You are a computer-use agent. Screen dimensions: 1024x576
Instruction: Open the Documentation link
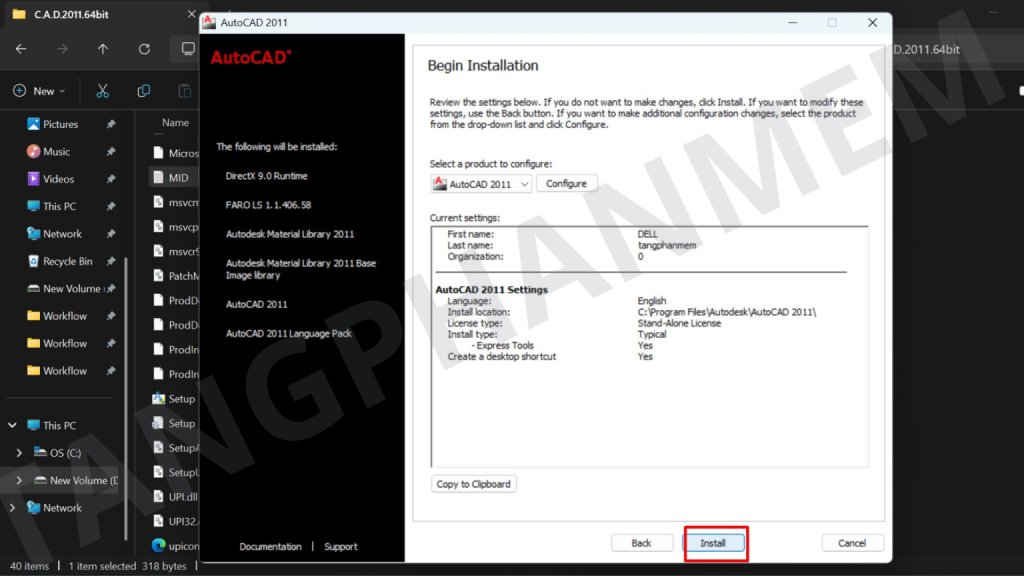pyautogui.click(x=270, y=547)
